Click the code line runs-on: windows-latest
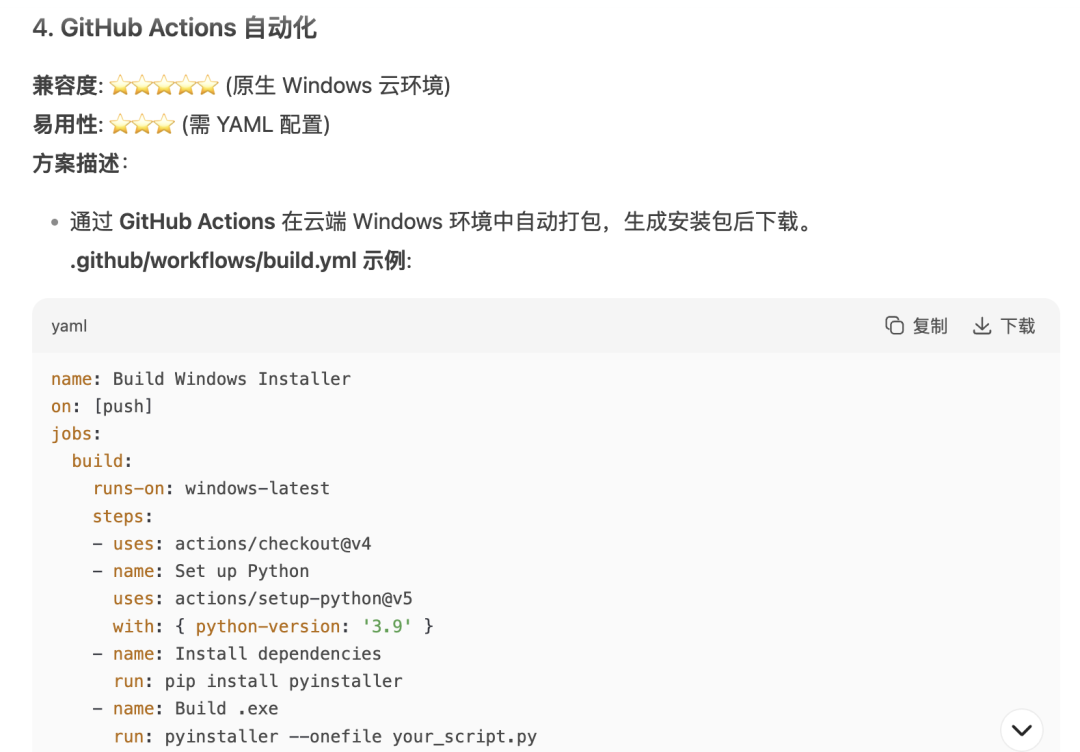1080x752 pixels. (211, 488)
